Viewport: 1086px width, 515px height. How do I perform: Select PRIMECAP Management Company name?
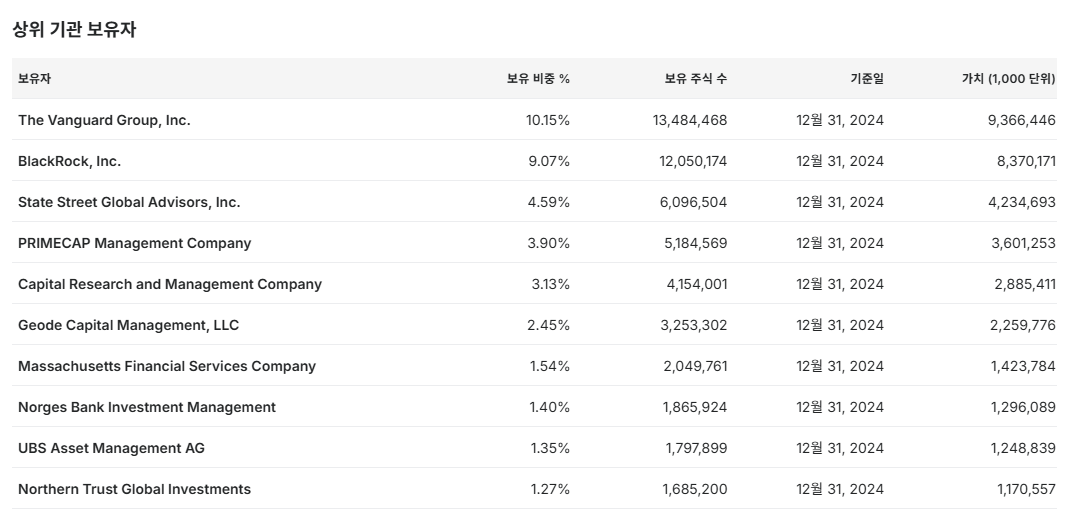pos(134,243)
